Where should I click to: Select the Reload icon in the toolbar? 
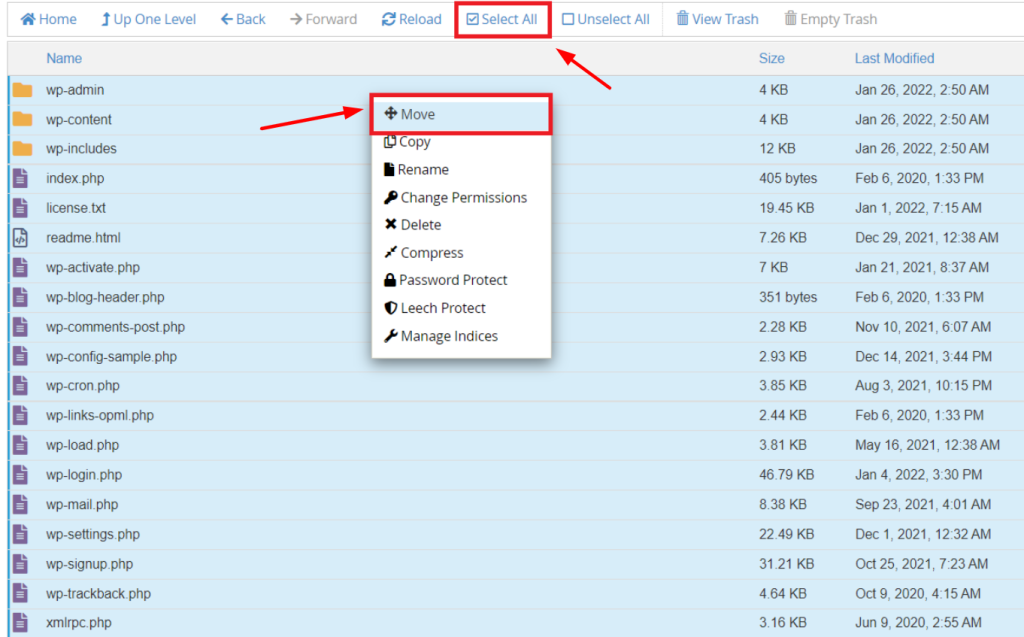click(410, 18)
